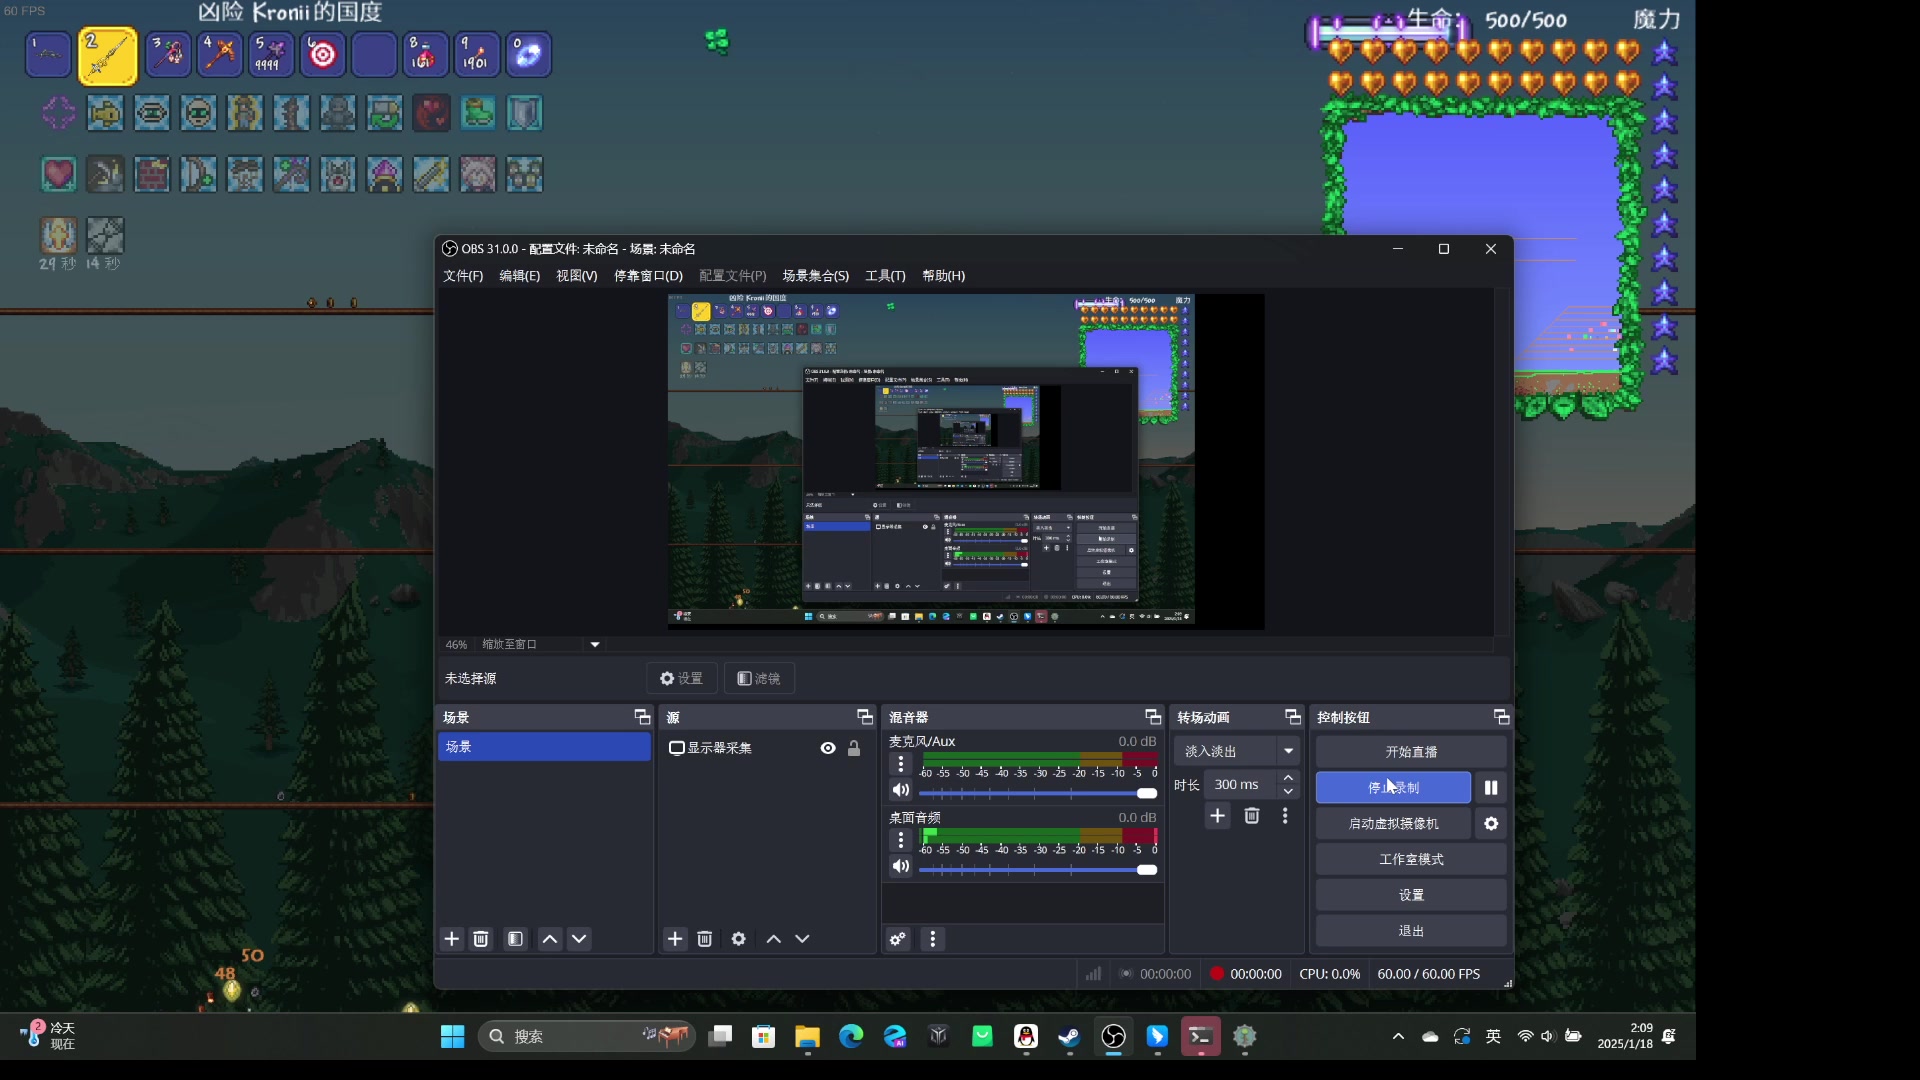Open the 编辑(E) menu

520,276
